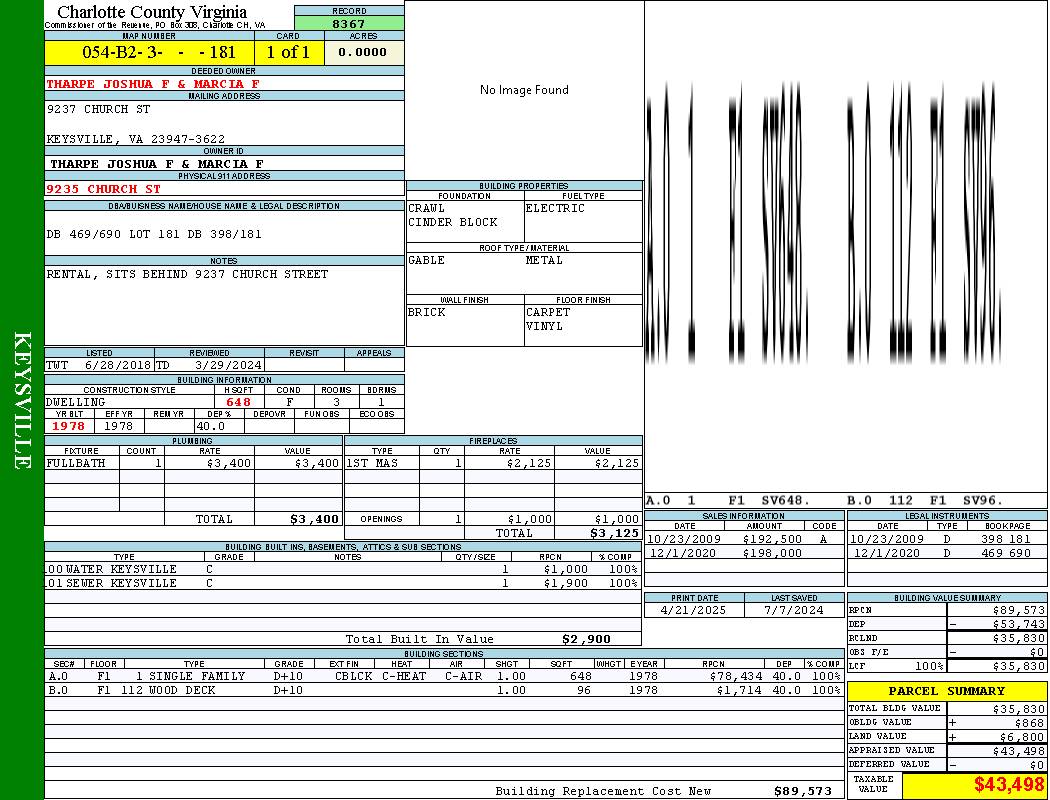This screenshot has width=1050, height=800.
Task: Click sketch legend A.0 1 F1 SV648.
Action: (728, 501)
